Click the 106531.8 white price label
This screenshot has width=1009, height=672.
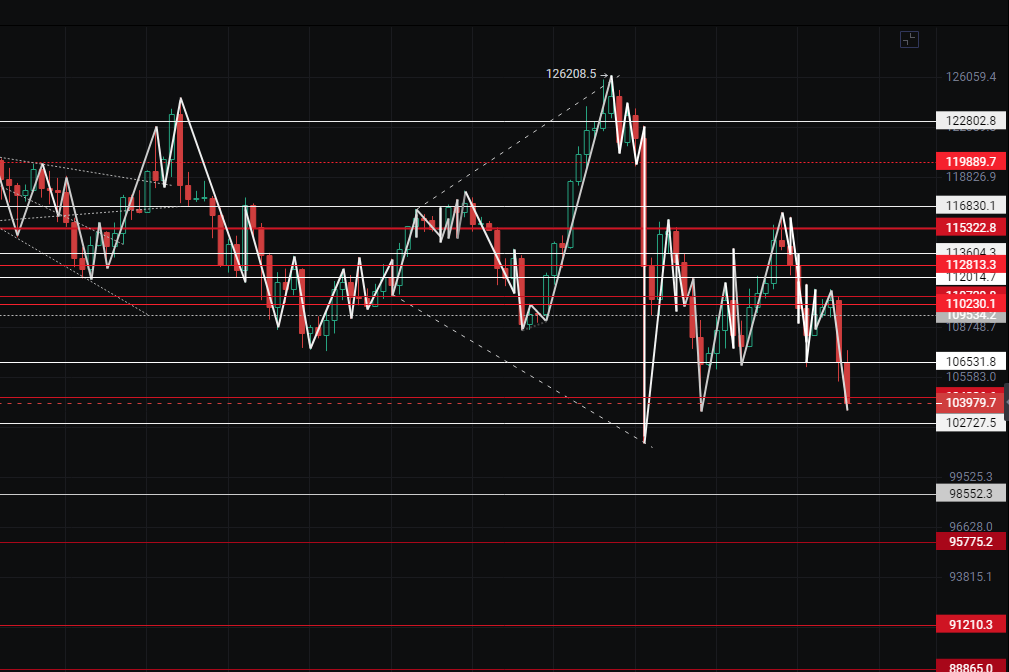tap(970, 361)
